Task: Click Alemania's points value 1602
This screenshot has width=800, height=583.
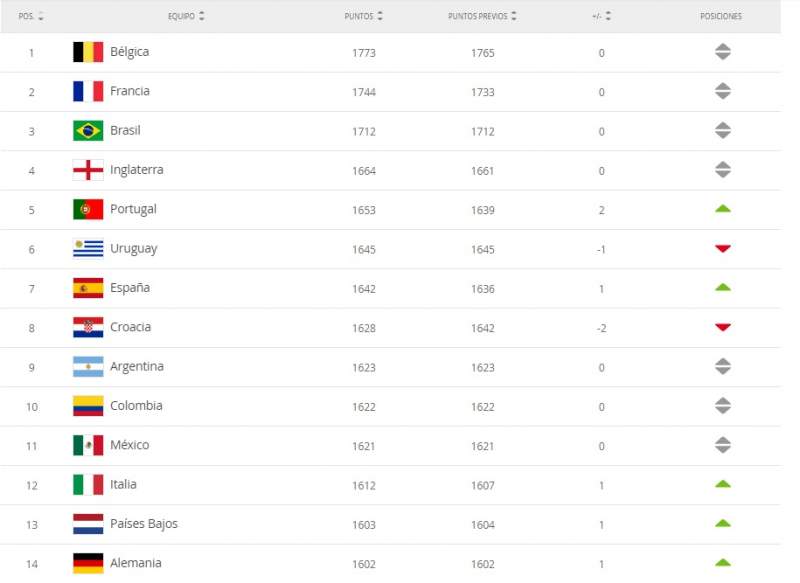Action: [363, 563]
